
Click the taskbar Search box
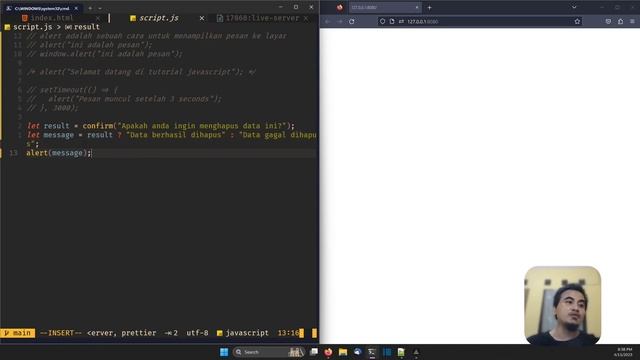click(x=269, y=352)
